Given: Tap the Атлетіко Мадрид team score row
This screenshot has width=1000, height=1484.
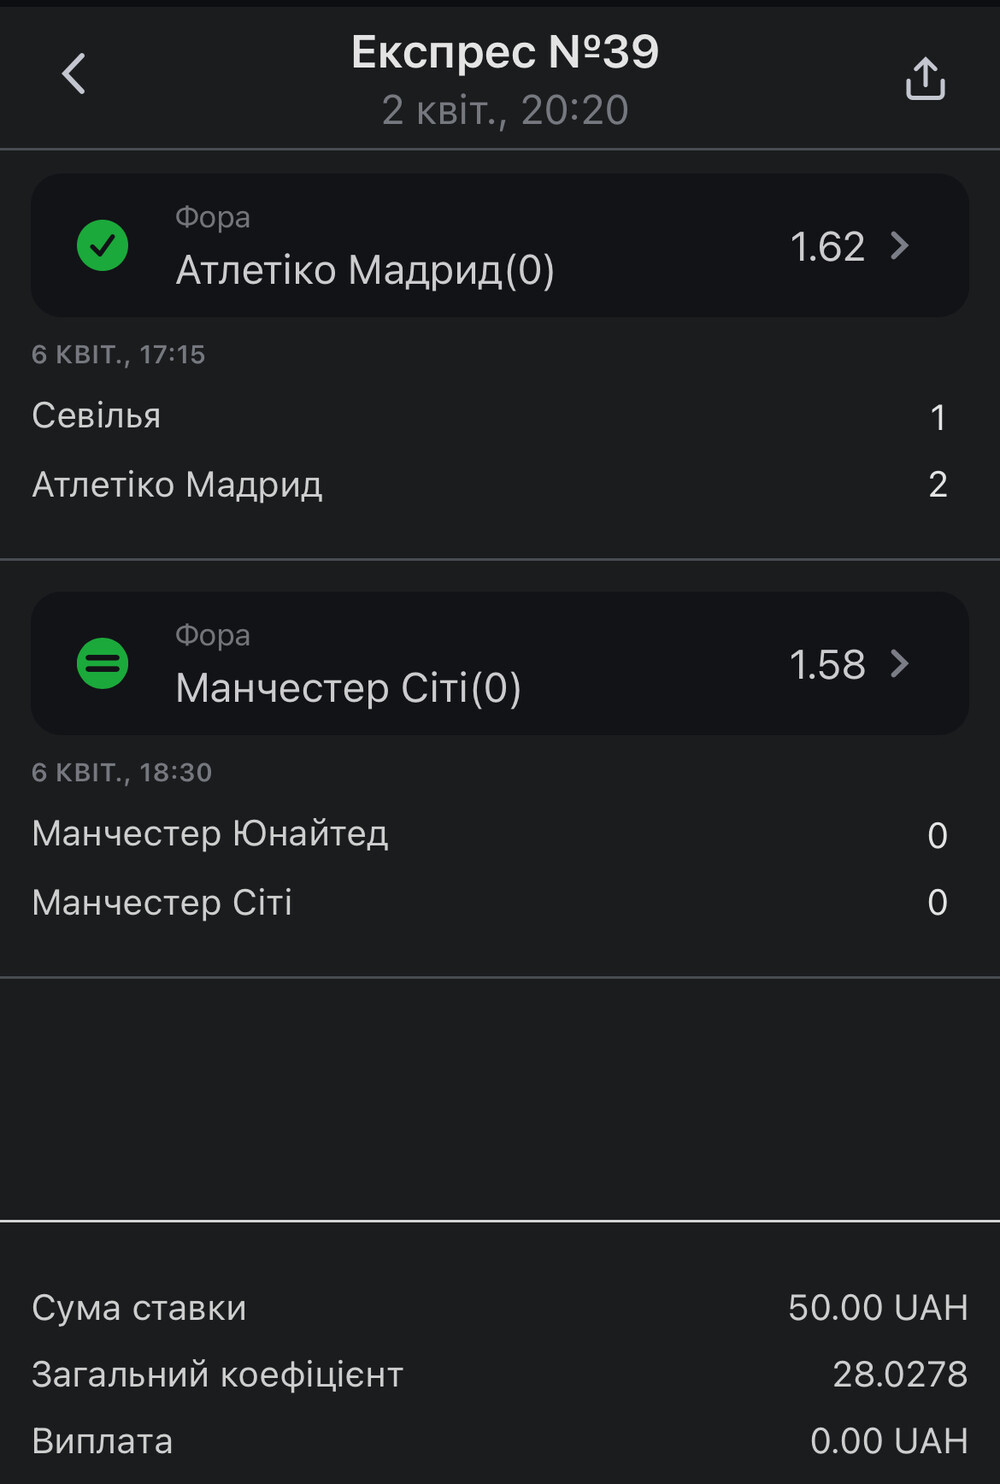Looking at the screenshot, I should pyautogui.click(x=490, y=485).
